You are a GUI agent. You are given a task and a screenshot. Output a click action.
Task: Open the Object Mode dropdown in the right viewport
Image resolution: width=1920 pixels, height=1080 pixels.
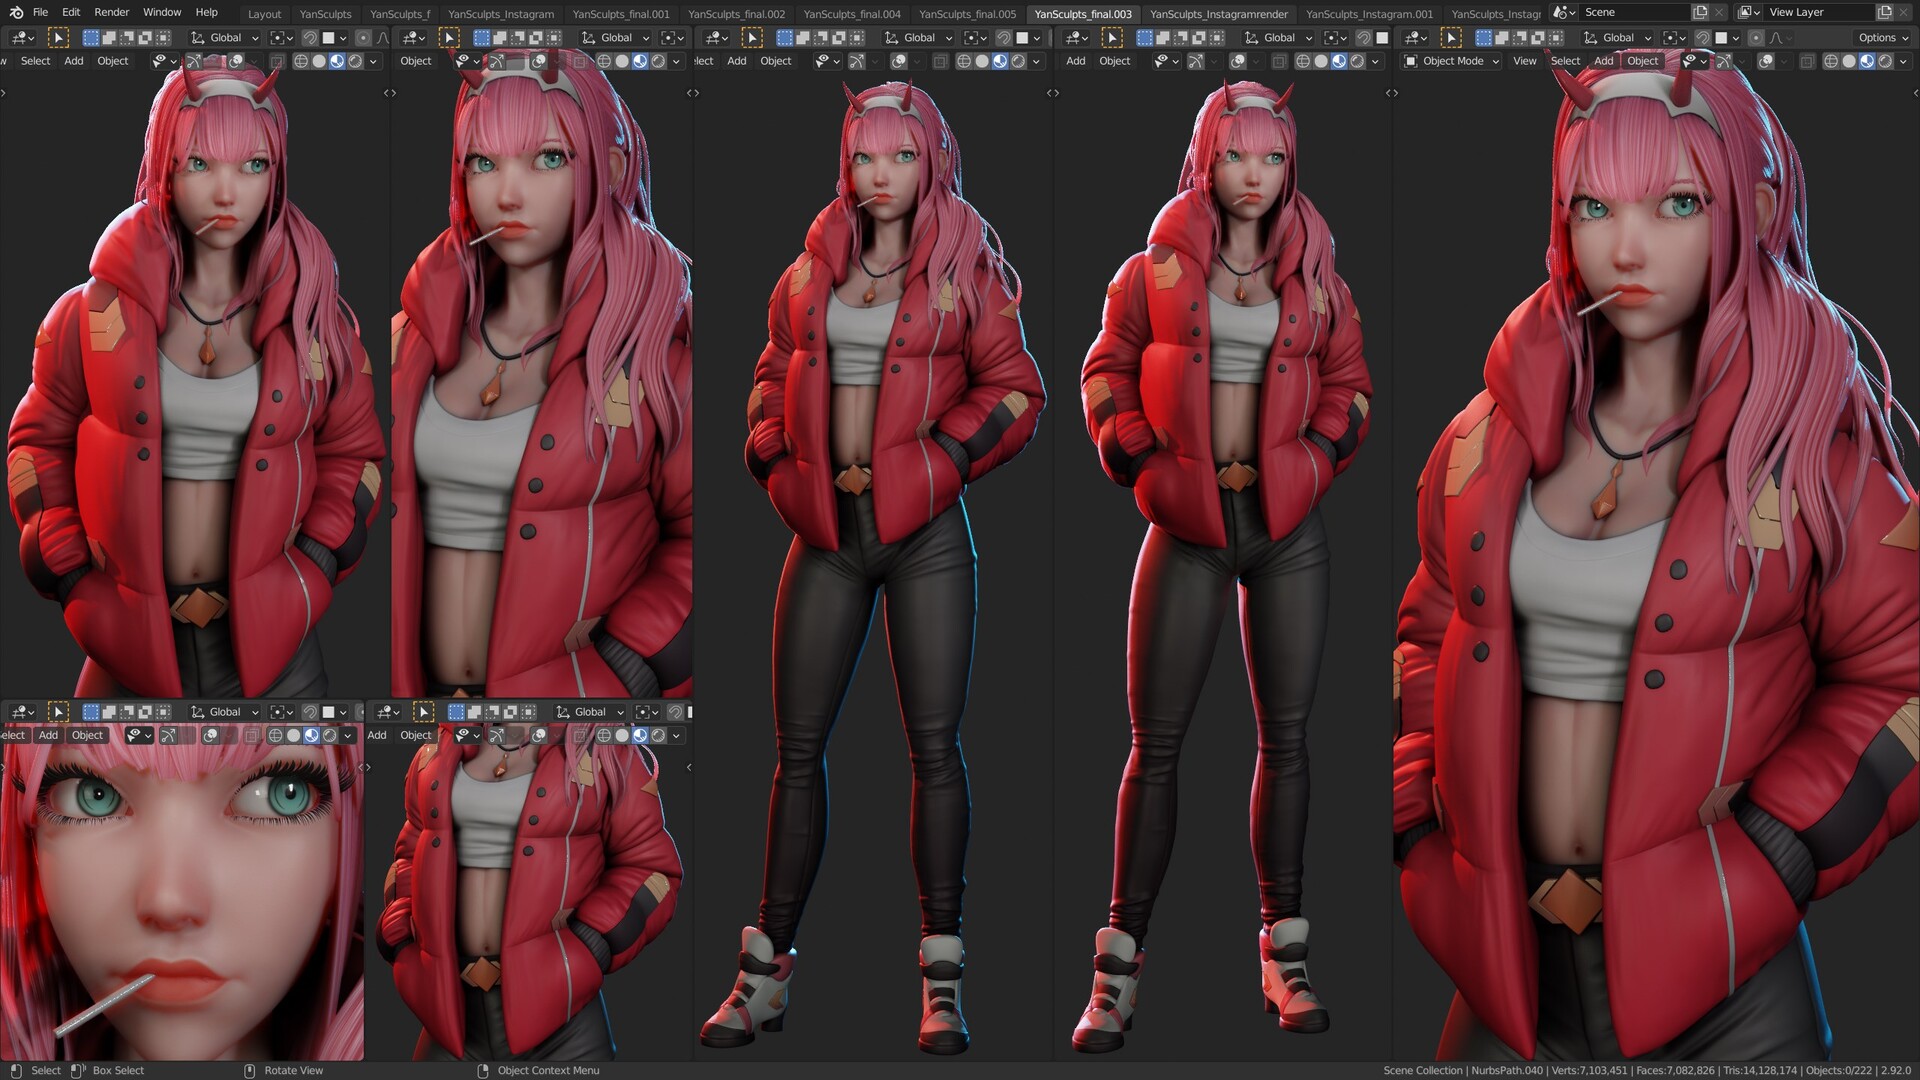click(x=1452, y=61)
